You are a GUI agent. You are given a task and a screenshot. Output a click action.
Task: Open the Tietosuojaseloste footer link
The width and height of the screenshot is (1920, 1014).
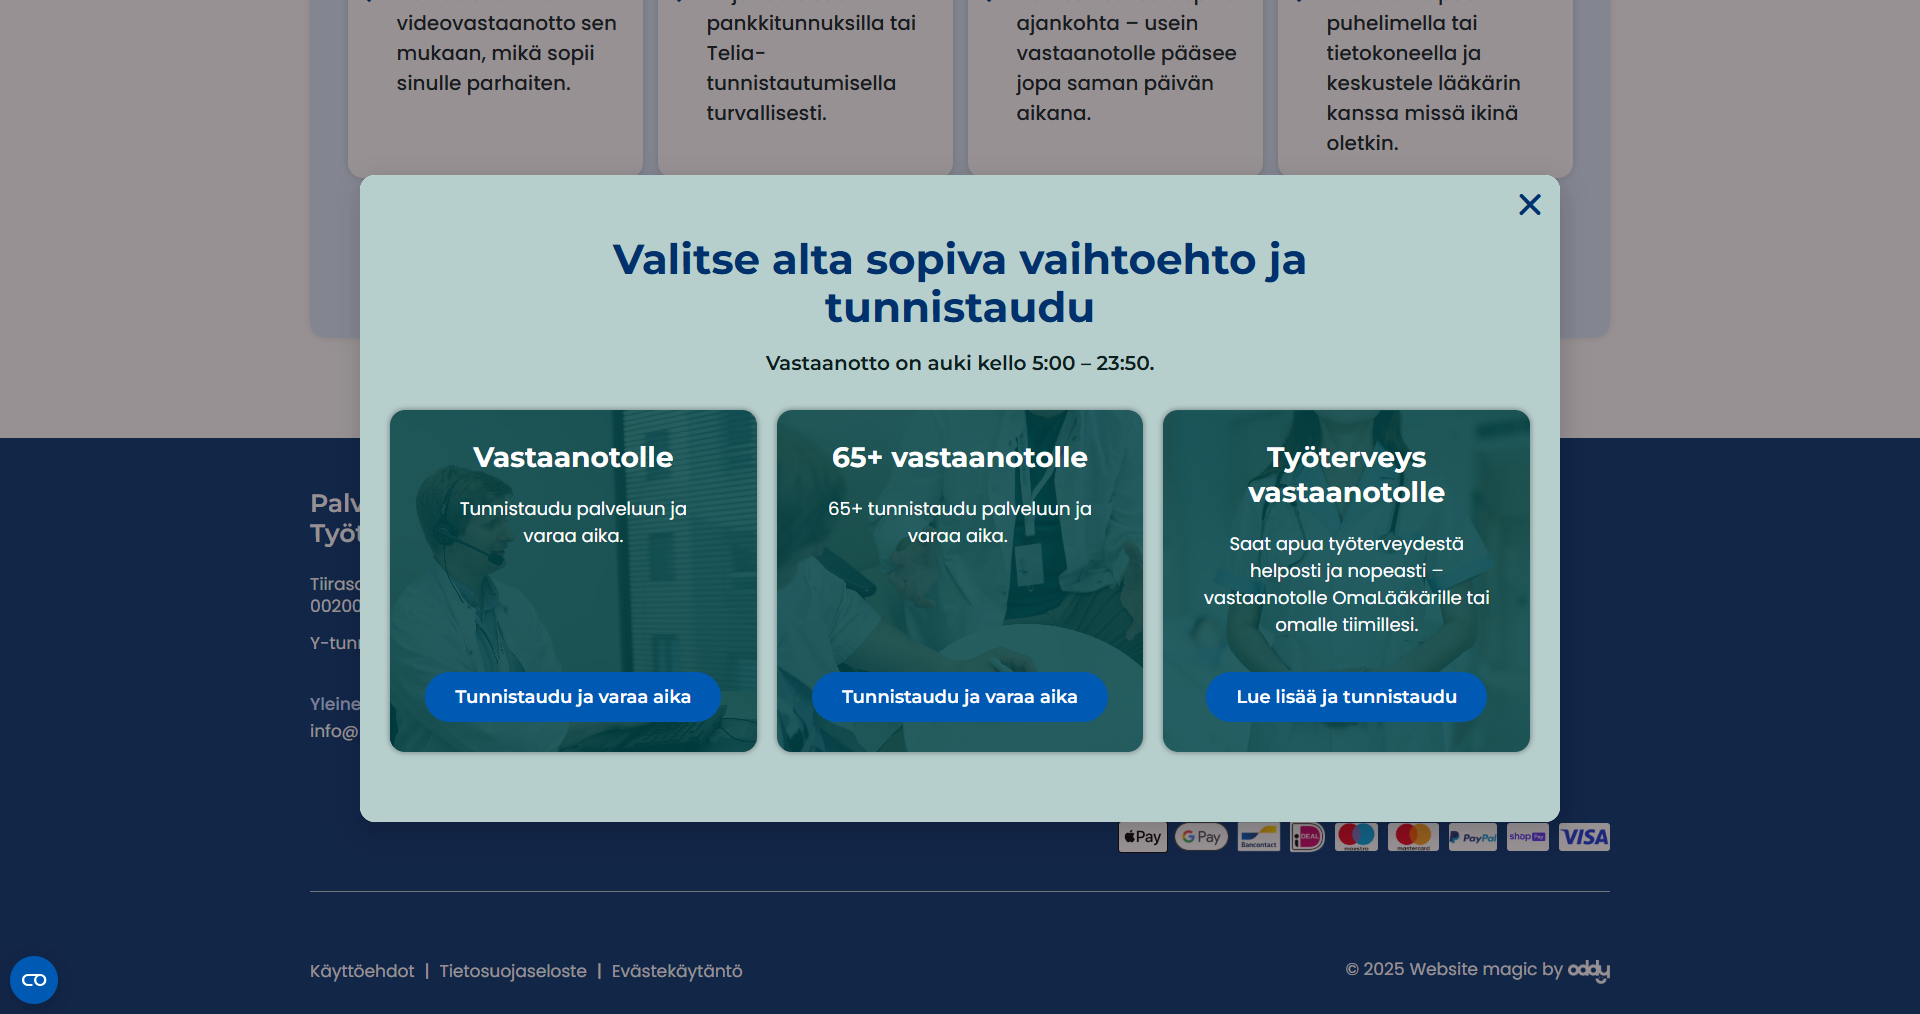coord(513,971)
